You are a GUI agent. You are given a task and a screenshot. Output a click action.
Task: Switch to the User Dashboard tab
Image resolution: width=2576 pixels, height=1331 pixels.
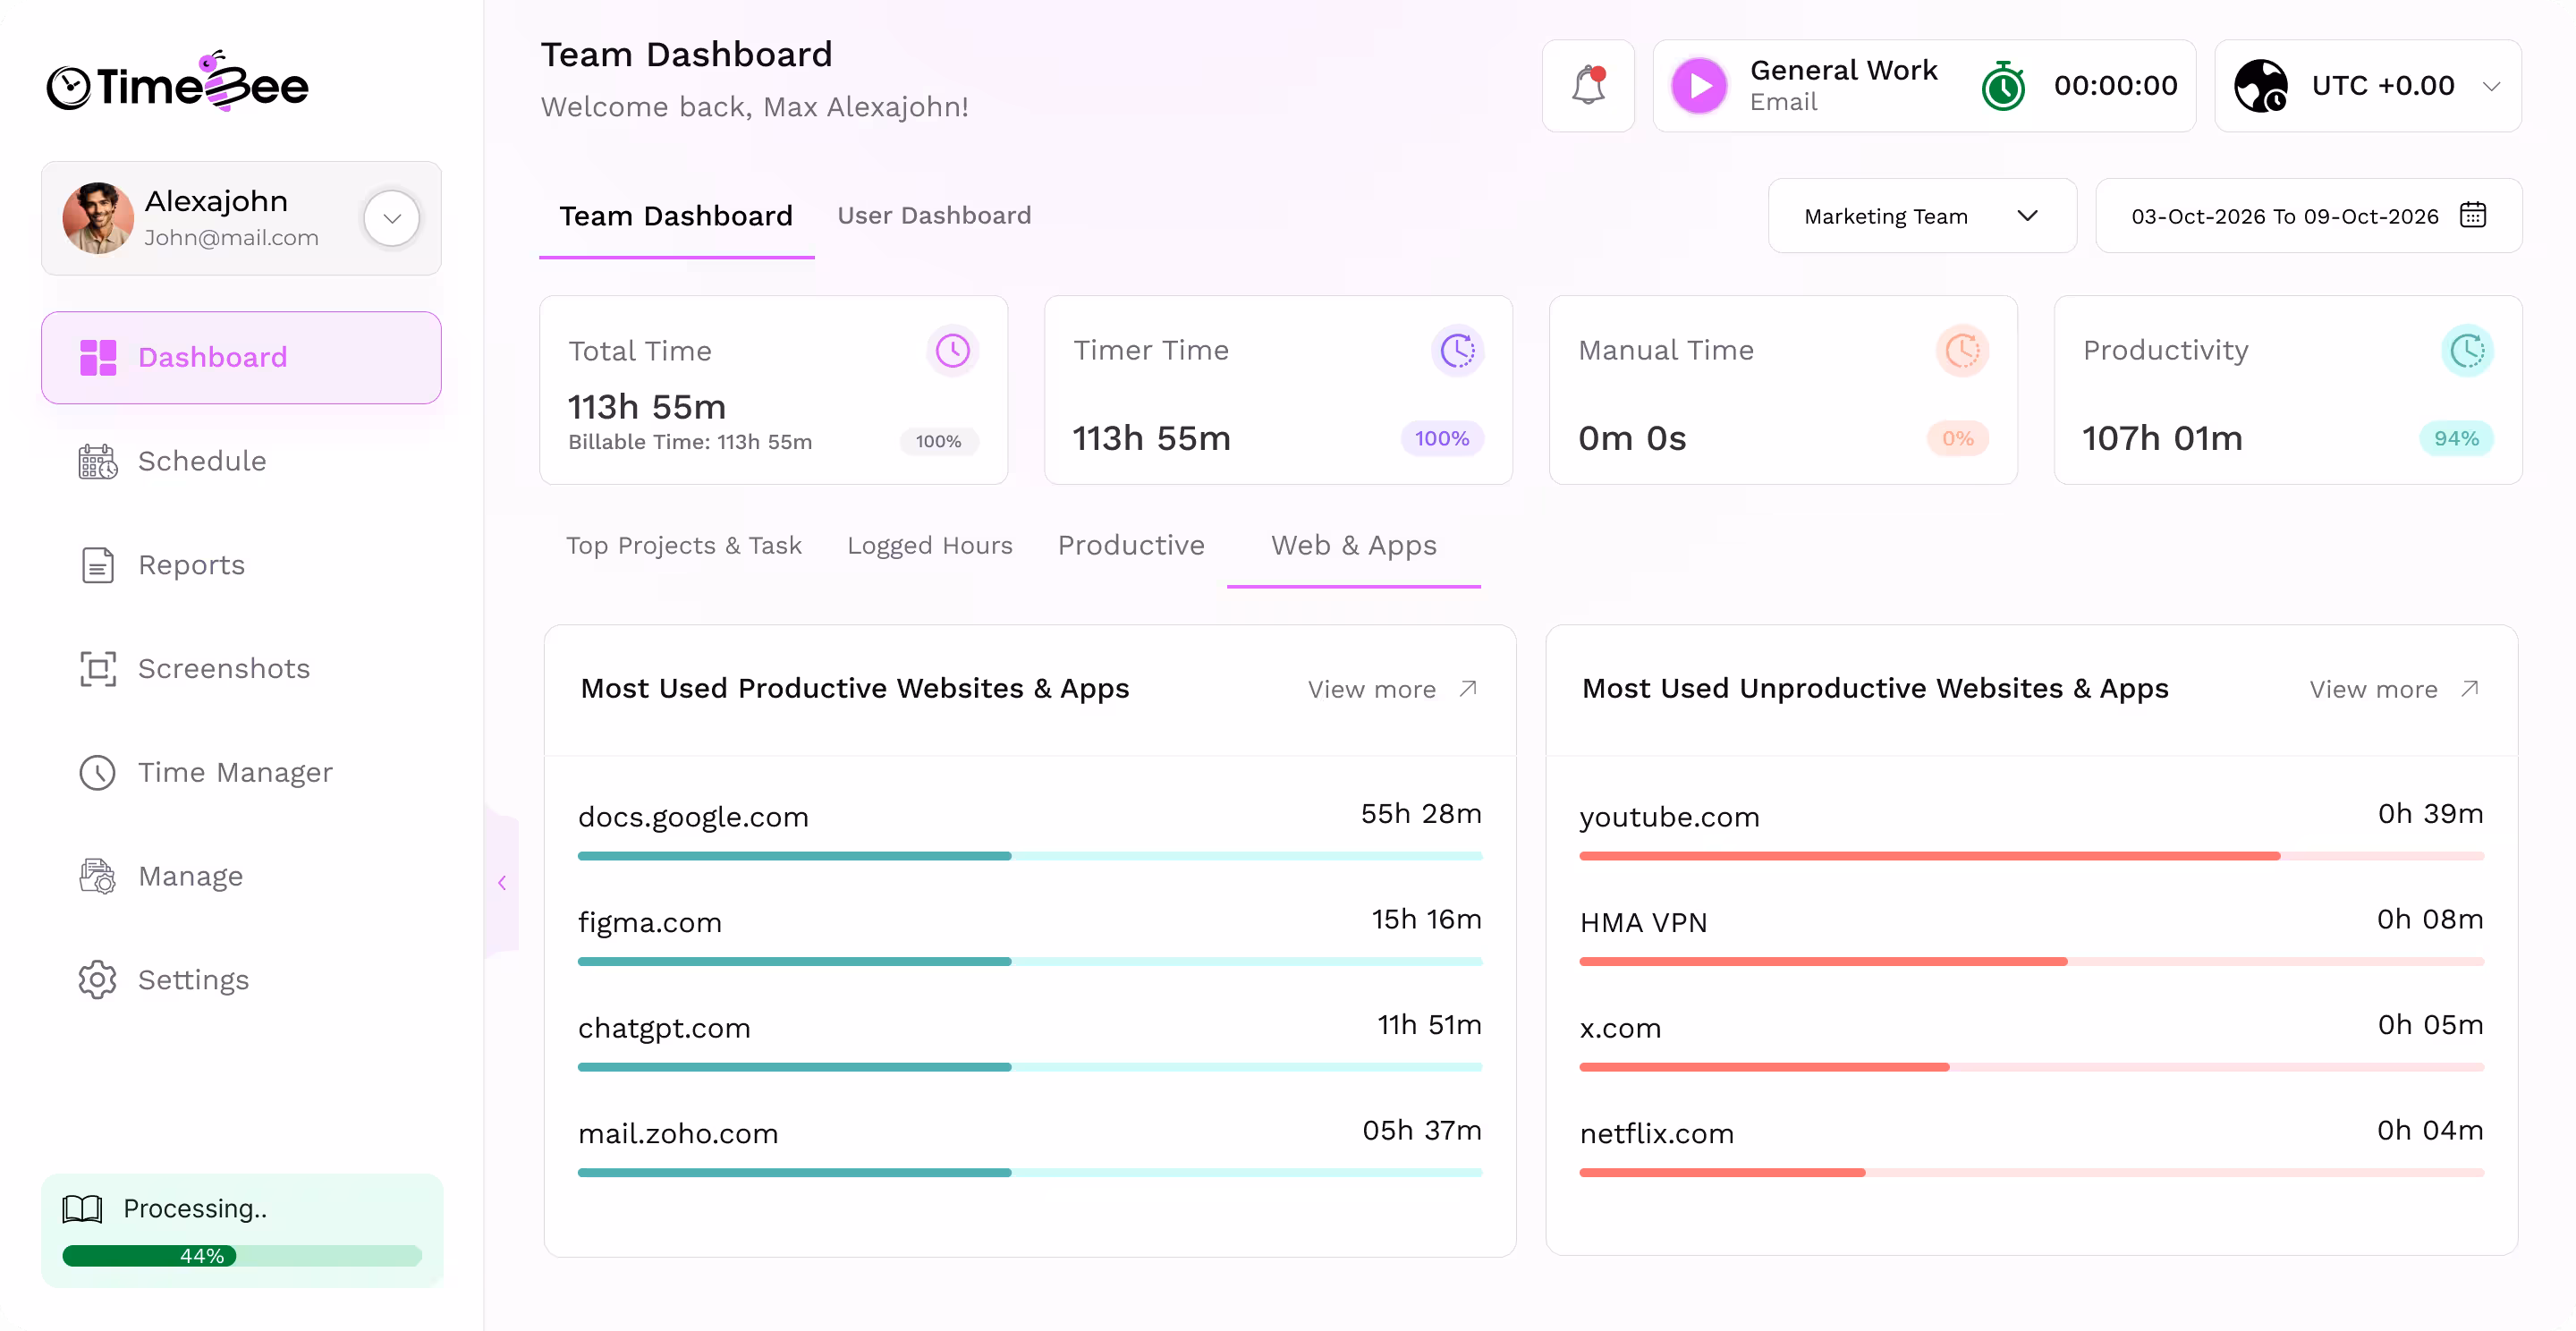[934, 216]
